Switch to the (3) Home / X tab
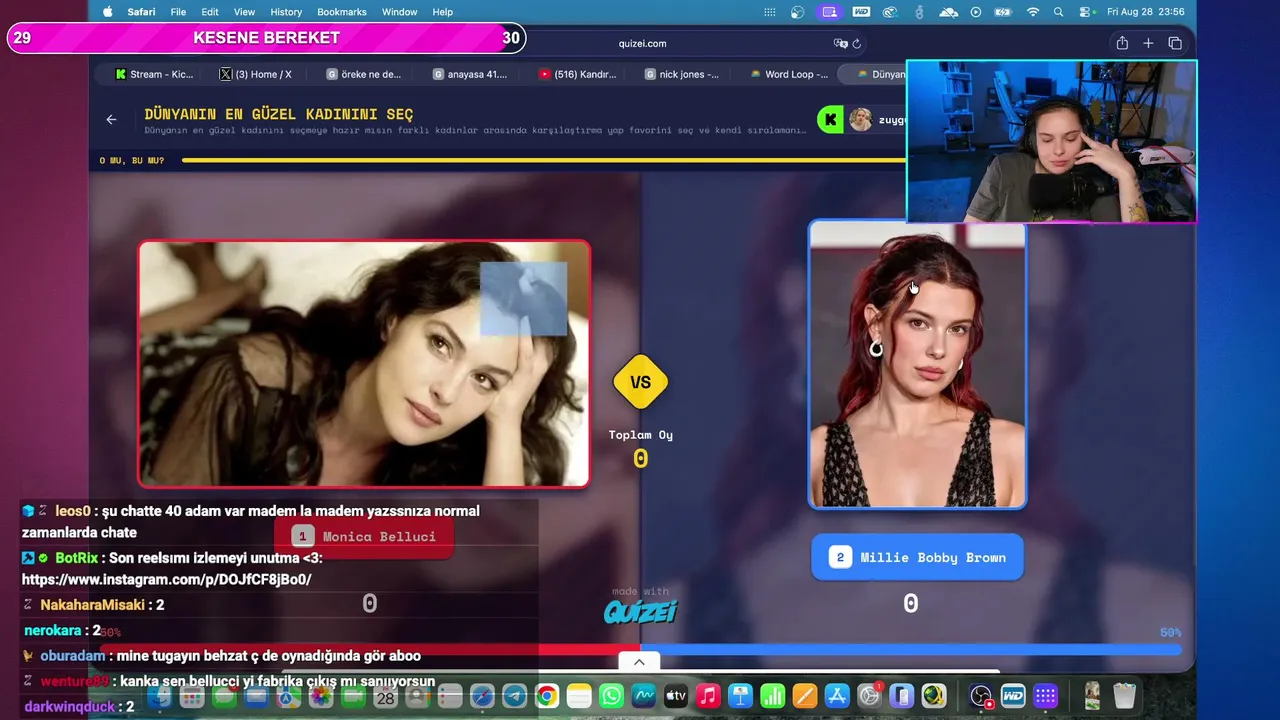Screen dimensions: 1280x720 coord(257,74)
